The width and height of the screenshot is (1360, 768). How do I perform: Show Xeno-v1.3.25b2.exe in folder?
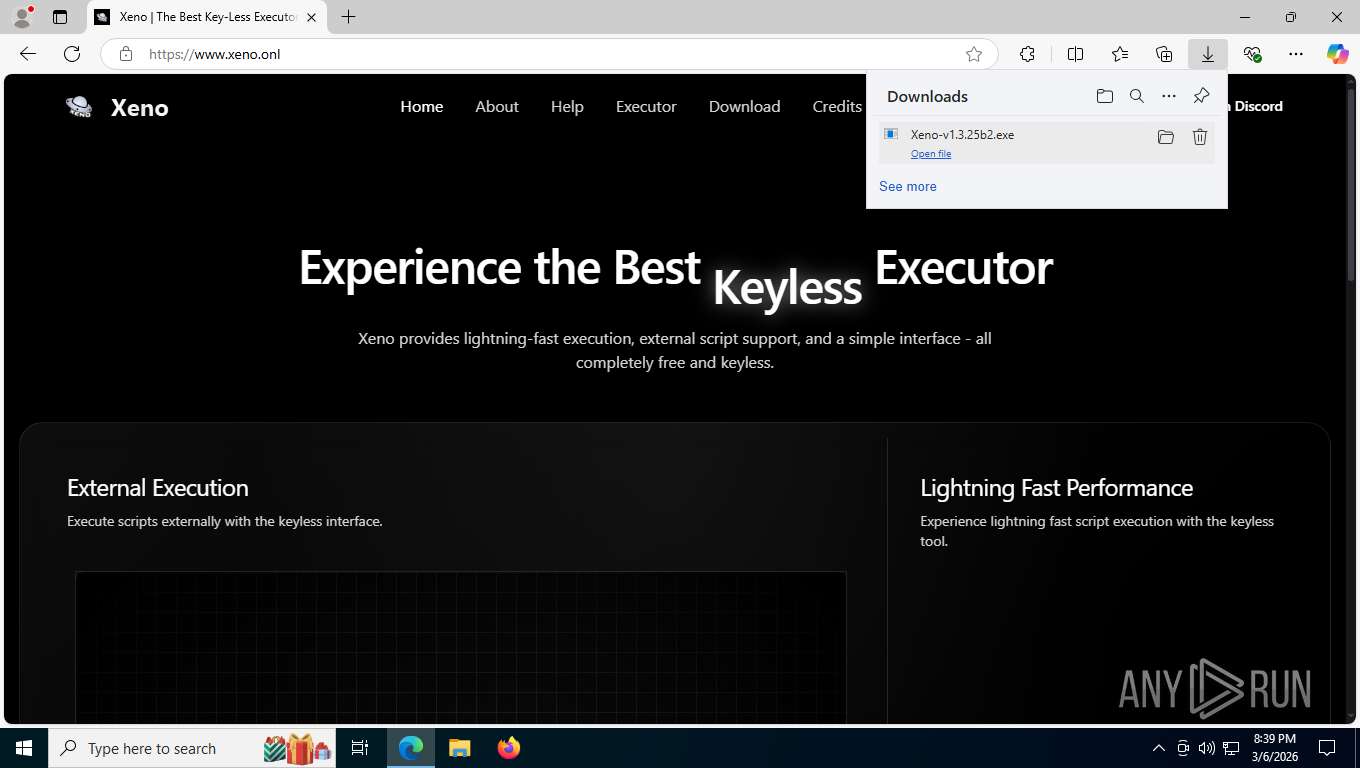point(1166,137)
